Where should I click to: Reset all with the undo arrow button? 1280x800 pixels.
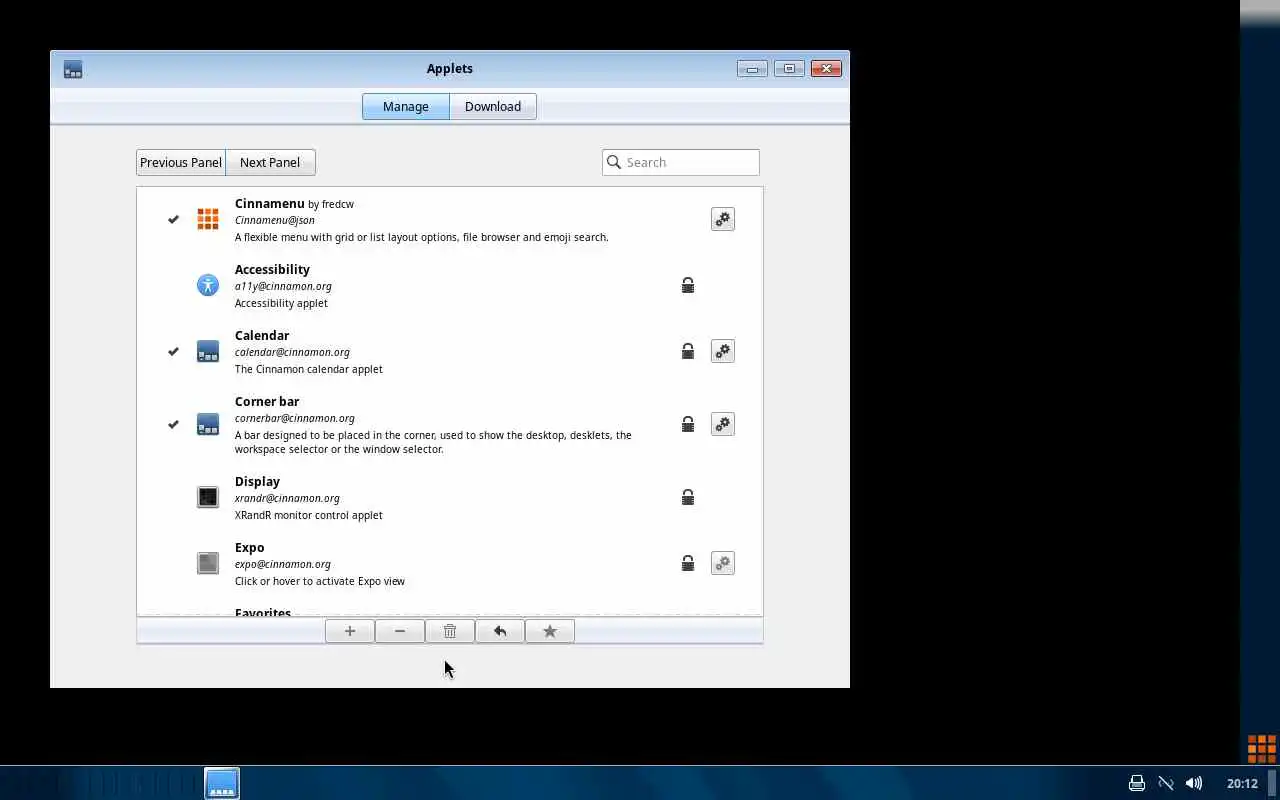click(500, 631)
